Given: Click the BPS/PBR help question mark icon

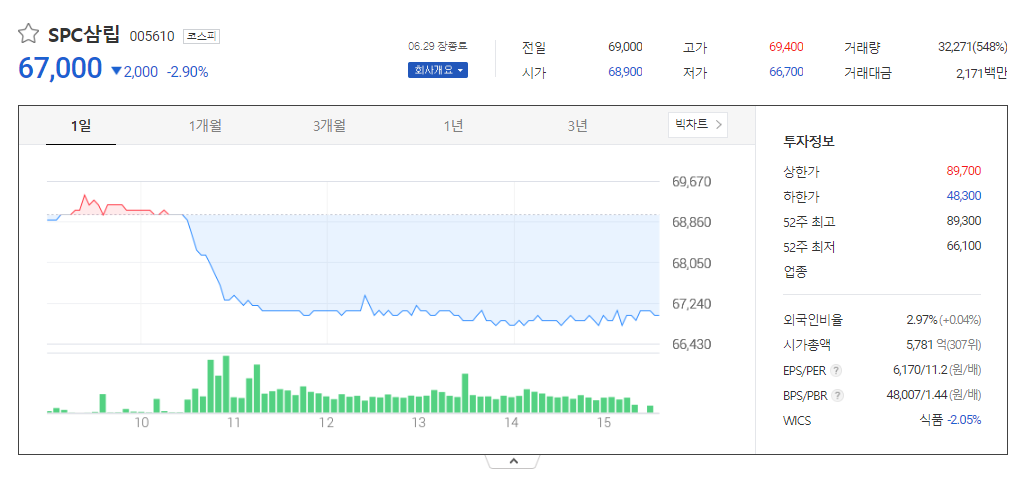Looking at the screenshot, I should pyautogui.click(x=837, y=396).
